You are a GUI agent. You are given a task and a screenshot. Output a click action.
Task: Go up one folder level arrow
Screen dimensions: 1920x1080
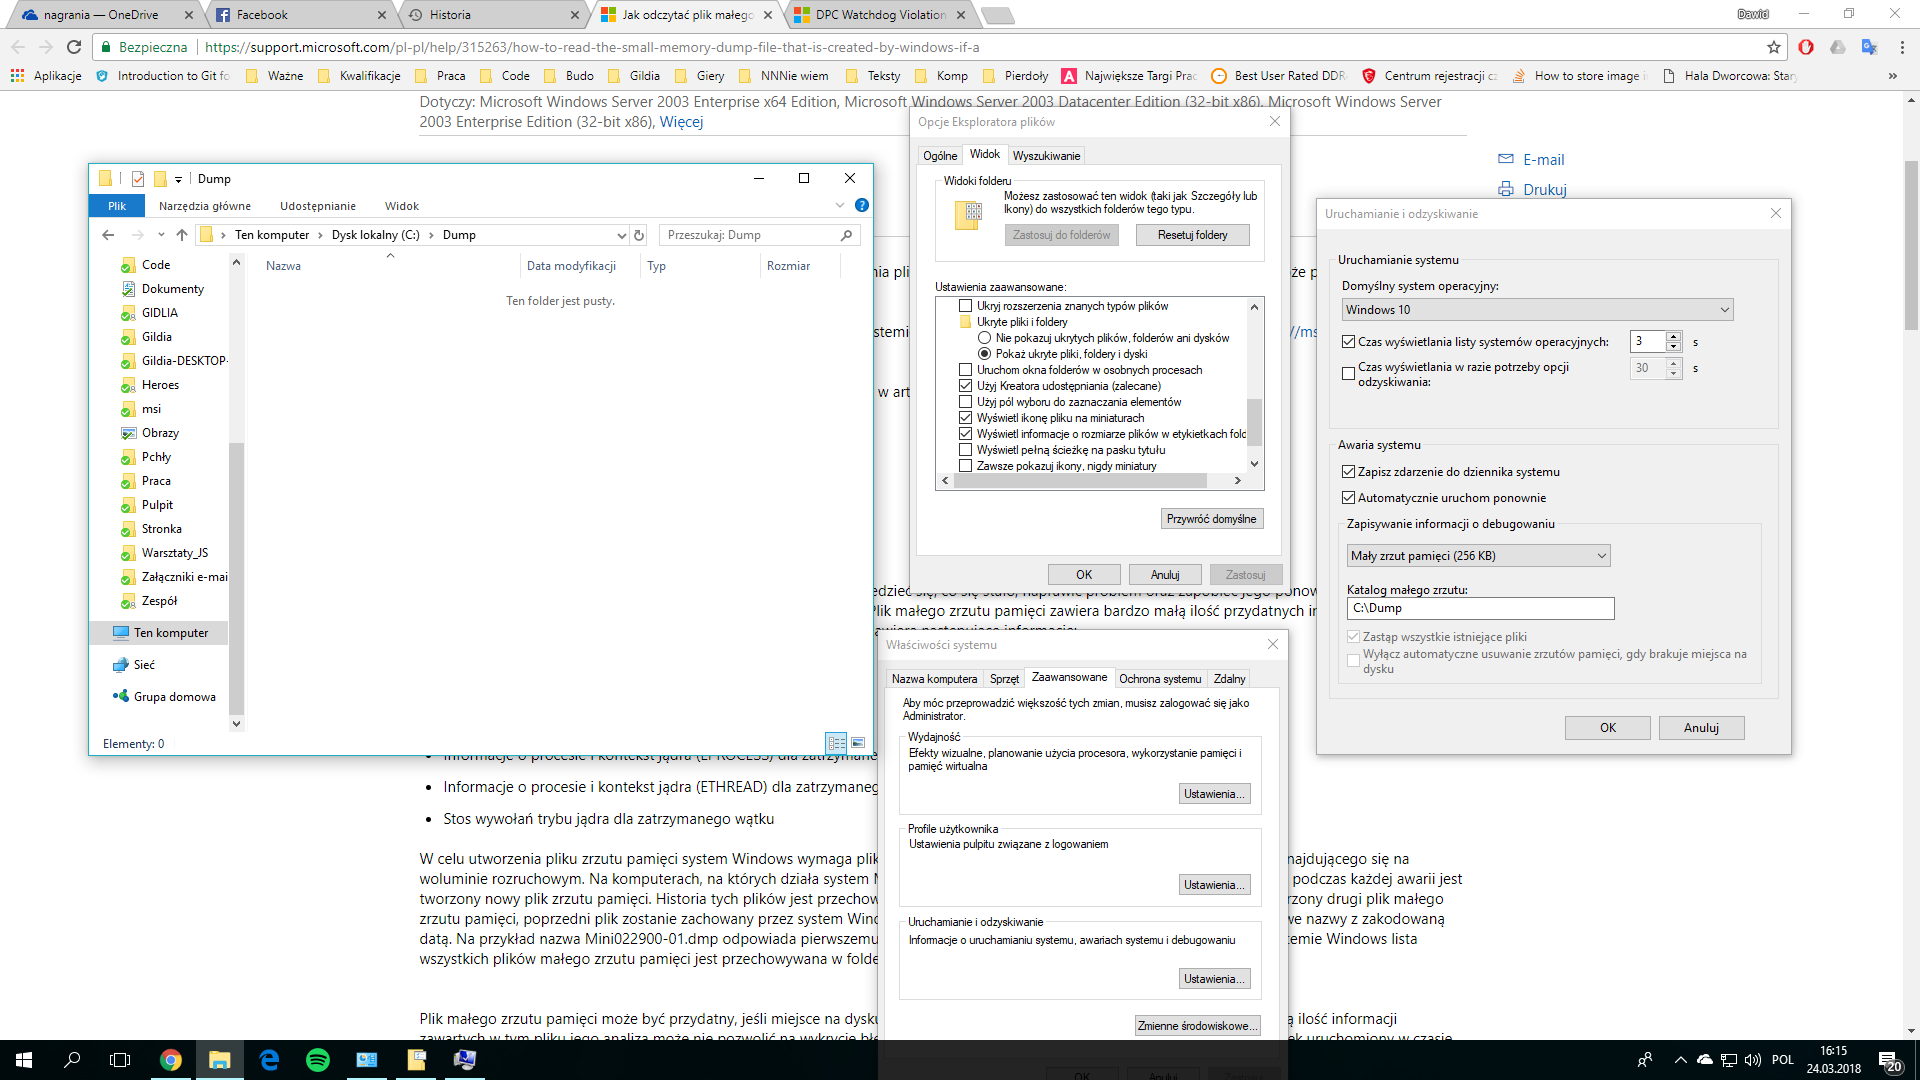[181, 235]
